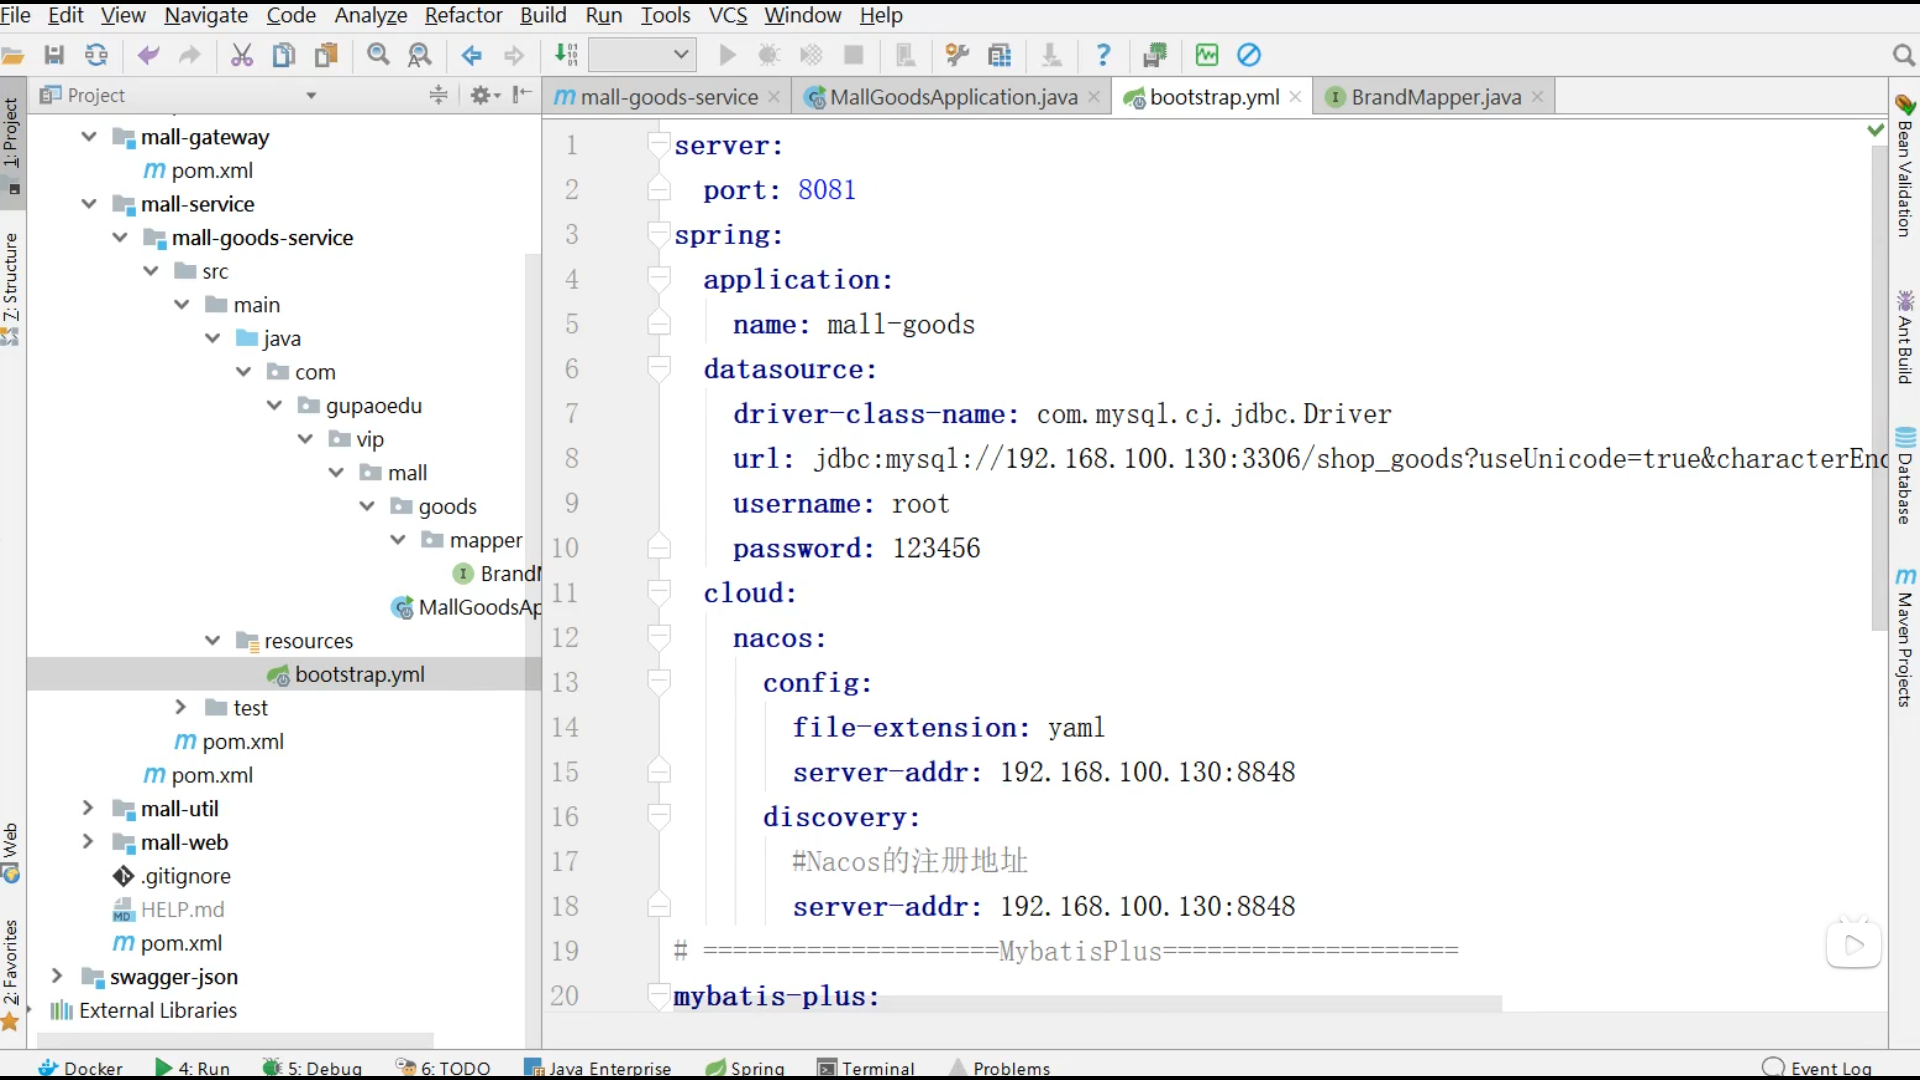Toggle the Database side tool window

(1905, 476)
